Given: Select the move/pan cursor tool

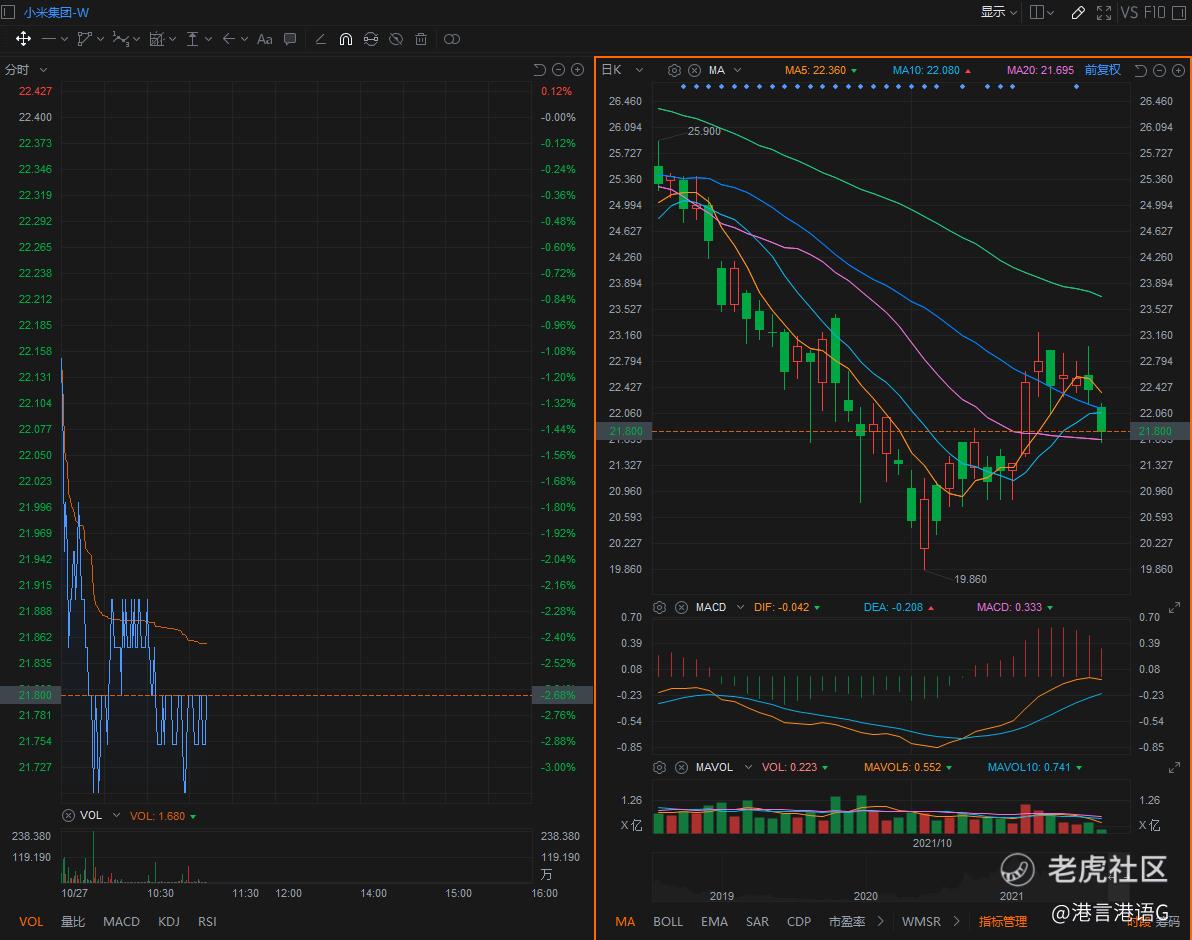Looking at the screenshot, I should pos(24,39).
